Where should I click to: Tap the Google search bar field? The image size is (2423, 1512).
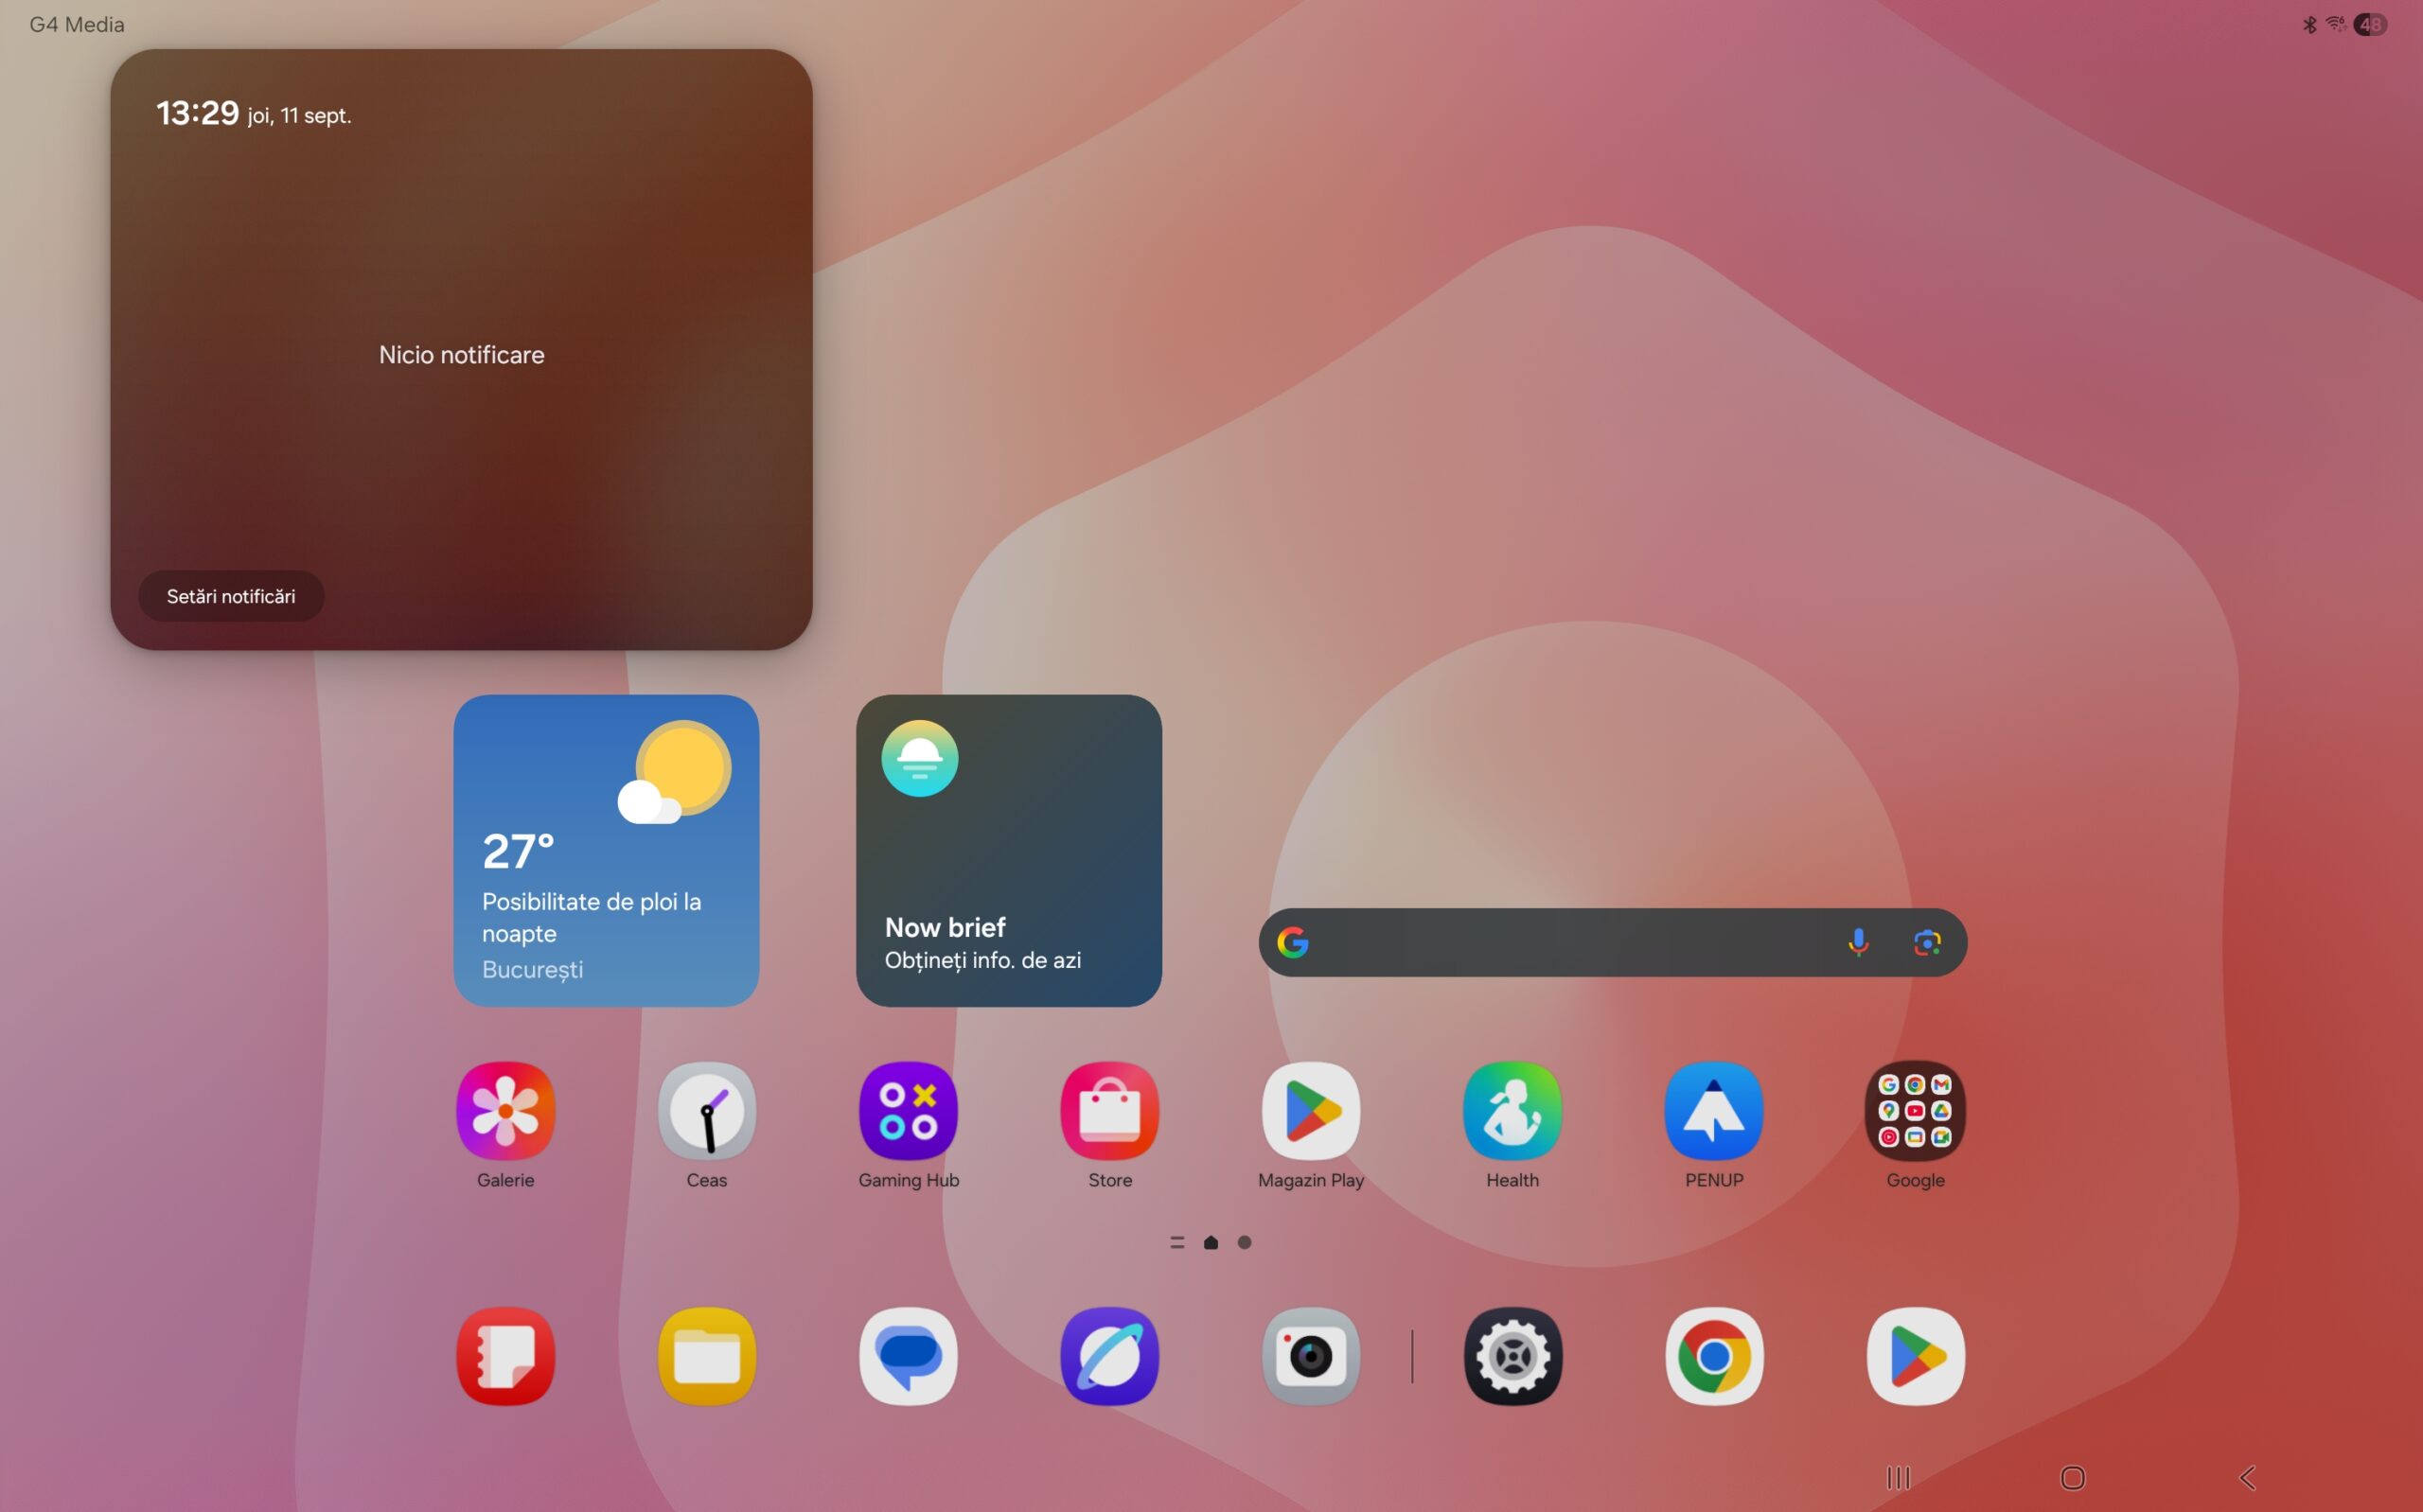[1570, 942]
